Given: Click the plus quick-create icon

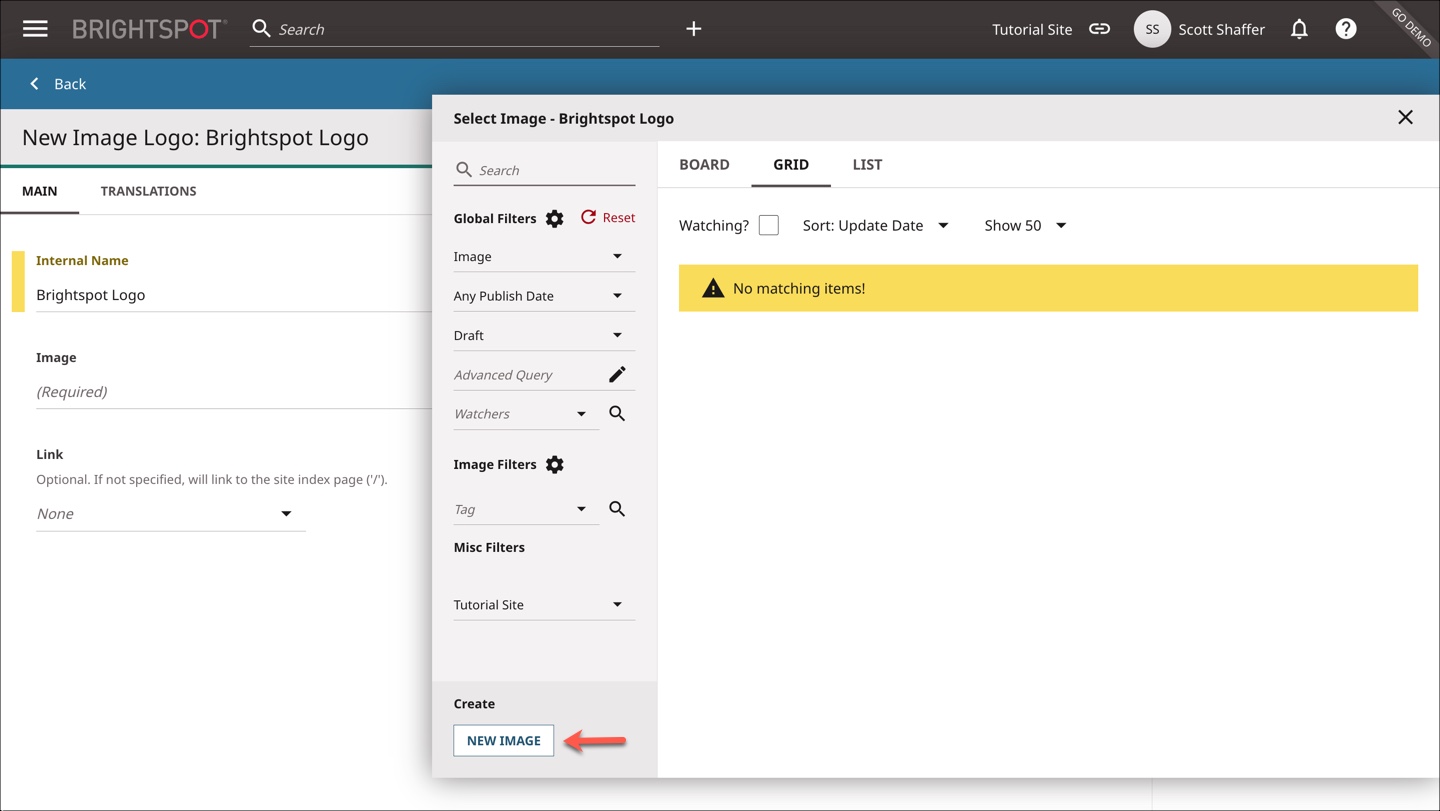Looking at the screenshot, I should 693,29.
